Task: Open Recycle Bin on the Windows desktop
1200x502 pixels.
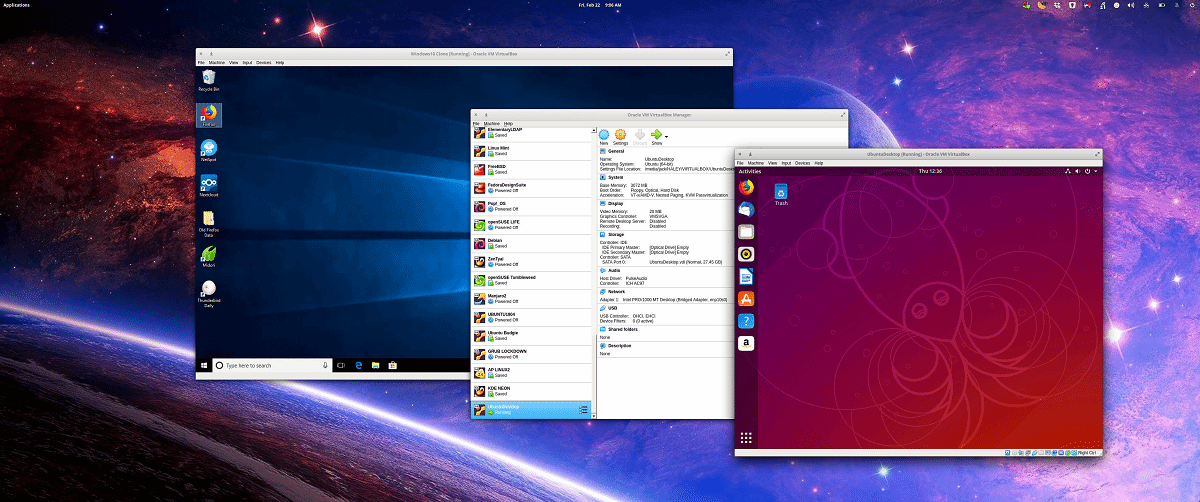Action: (209, 79)
